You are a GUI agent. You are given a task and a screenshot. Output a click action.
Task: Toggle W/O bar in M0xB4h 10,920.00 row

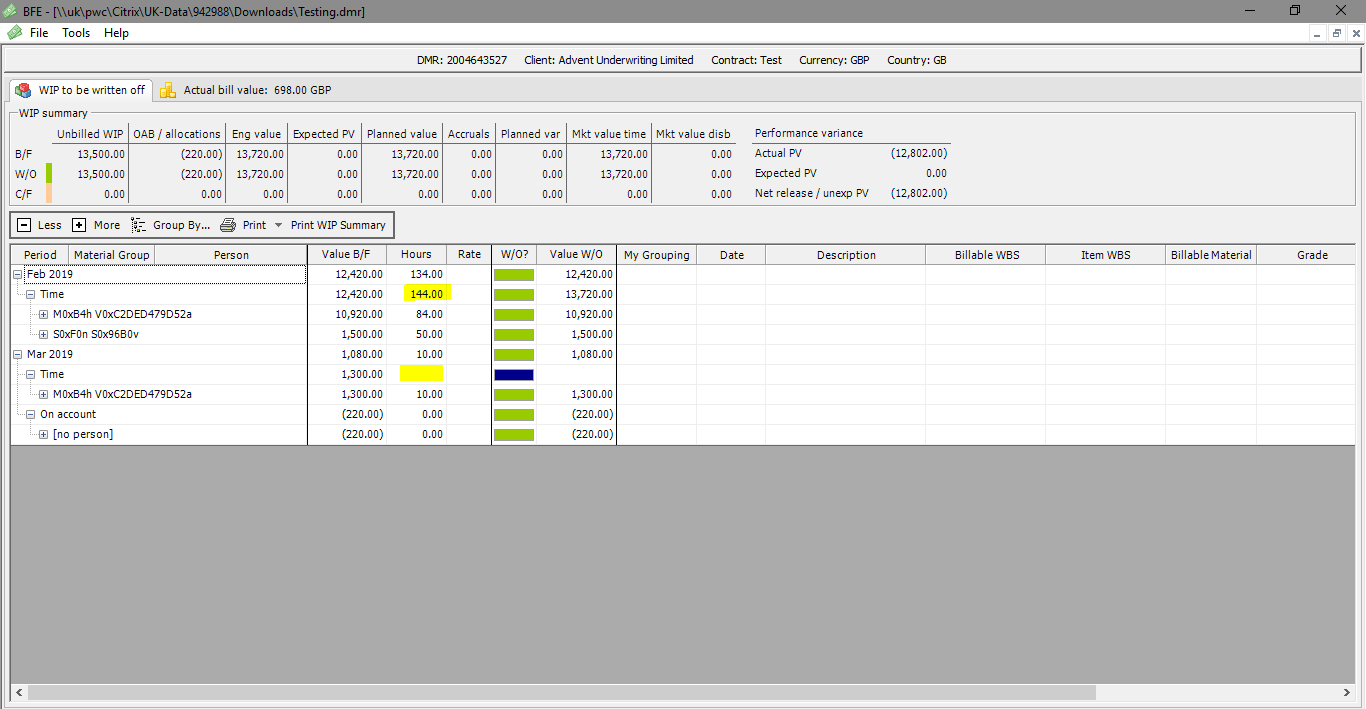click(514, 315)
